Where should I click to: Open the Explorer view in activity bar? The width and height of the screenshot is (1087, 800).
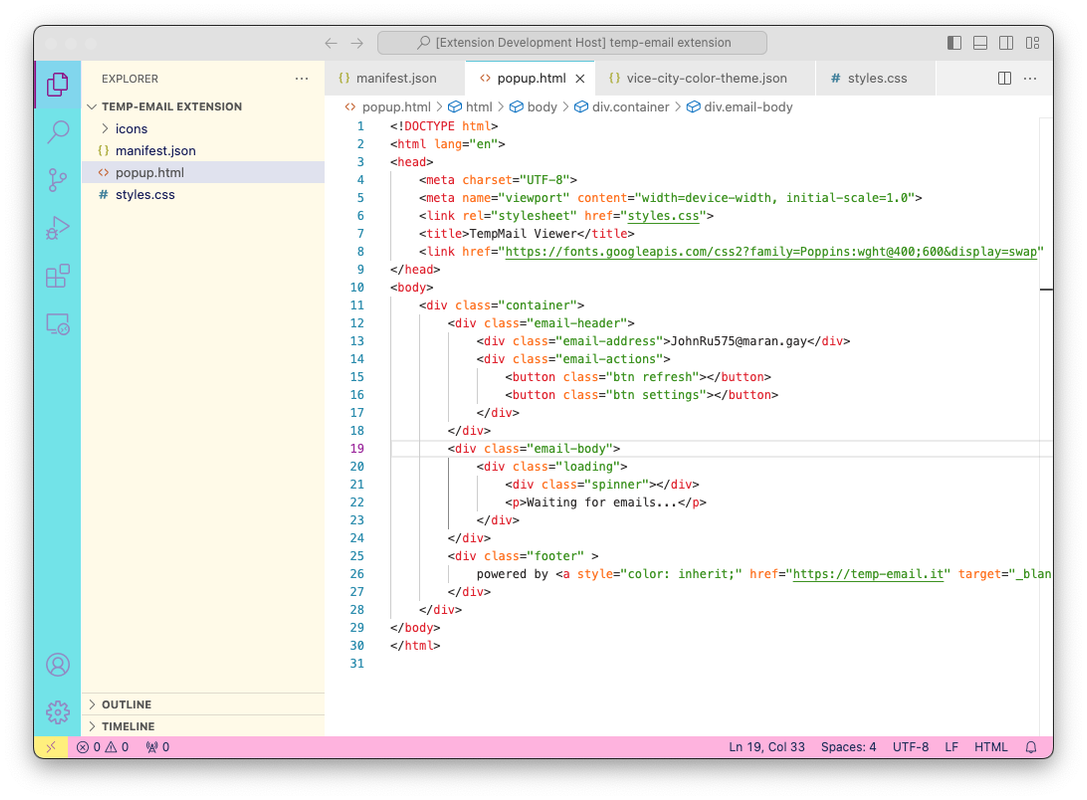(58, 85)
